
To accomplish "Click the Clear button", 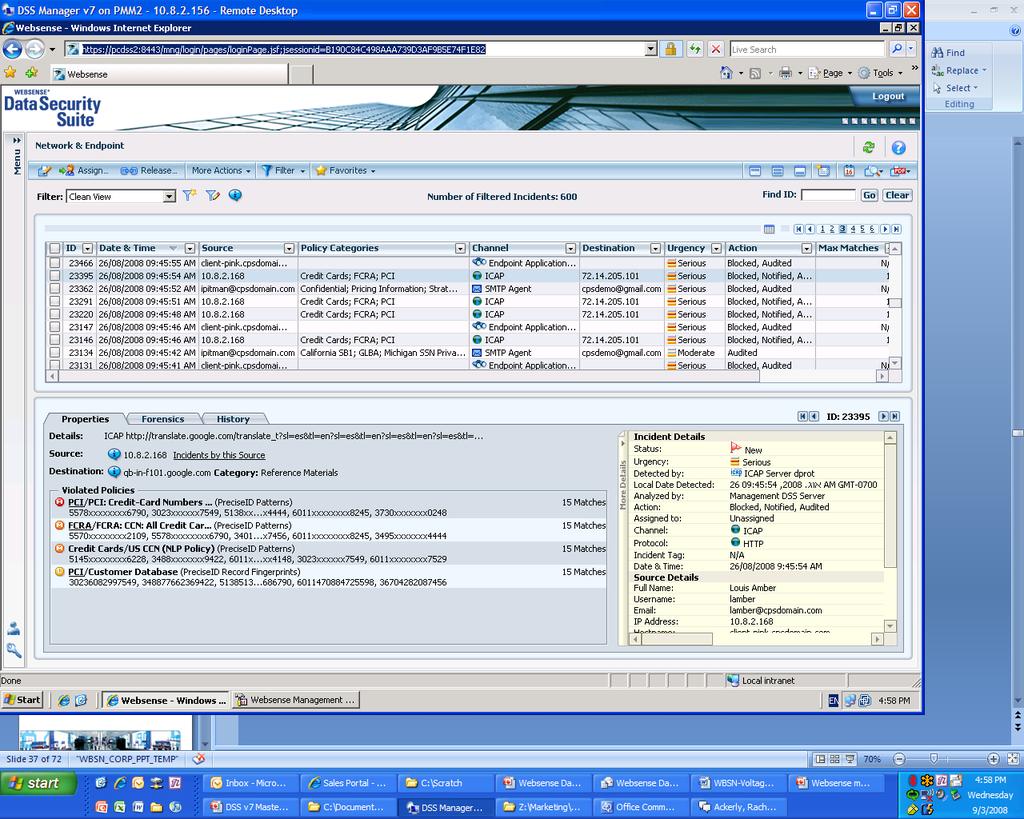I will click(897, 195).
